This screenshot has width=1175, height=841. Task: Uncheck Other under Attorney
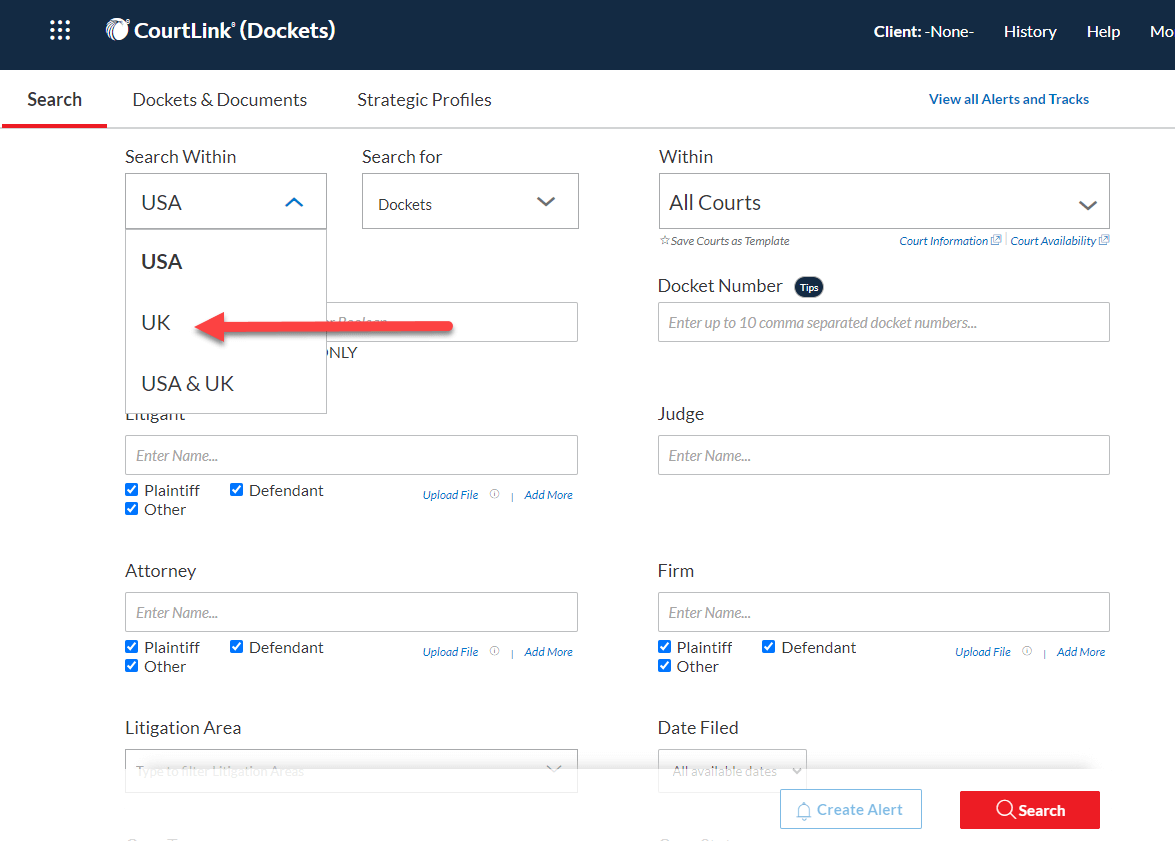coord(132,666)
